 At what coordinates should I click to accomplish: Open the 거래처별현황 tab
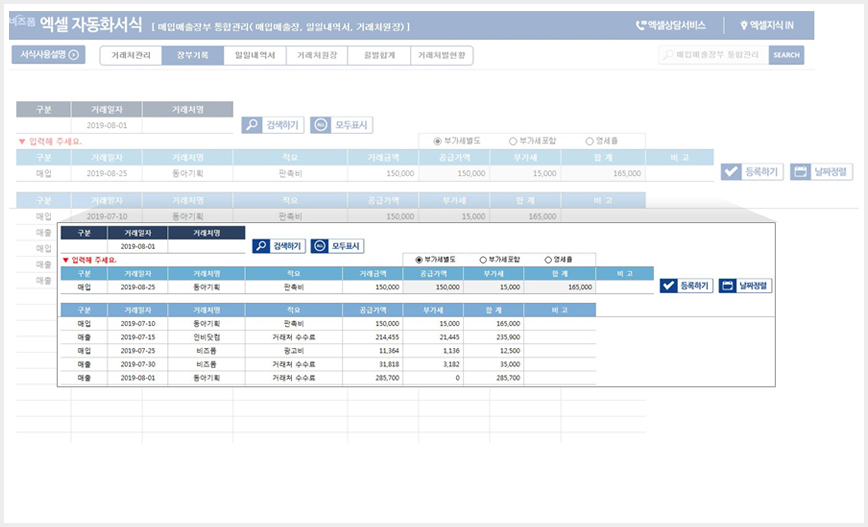(x=442, y=55)
